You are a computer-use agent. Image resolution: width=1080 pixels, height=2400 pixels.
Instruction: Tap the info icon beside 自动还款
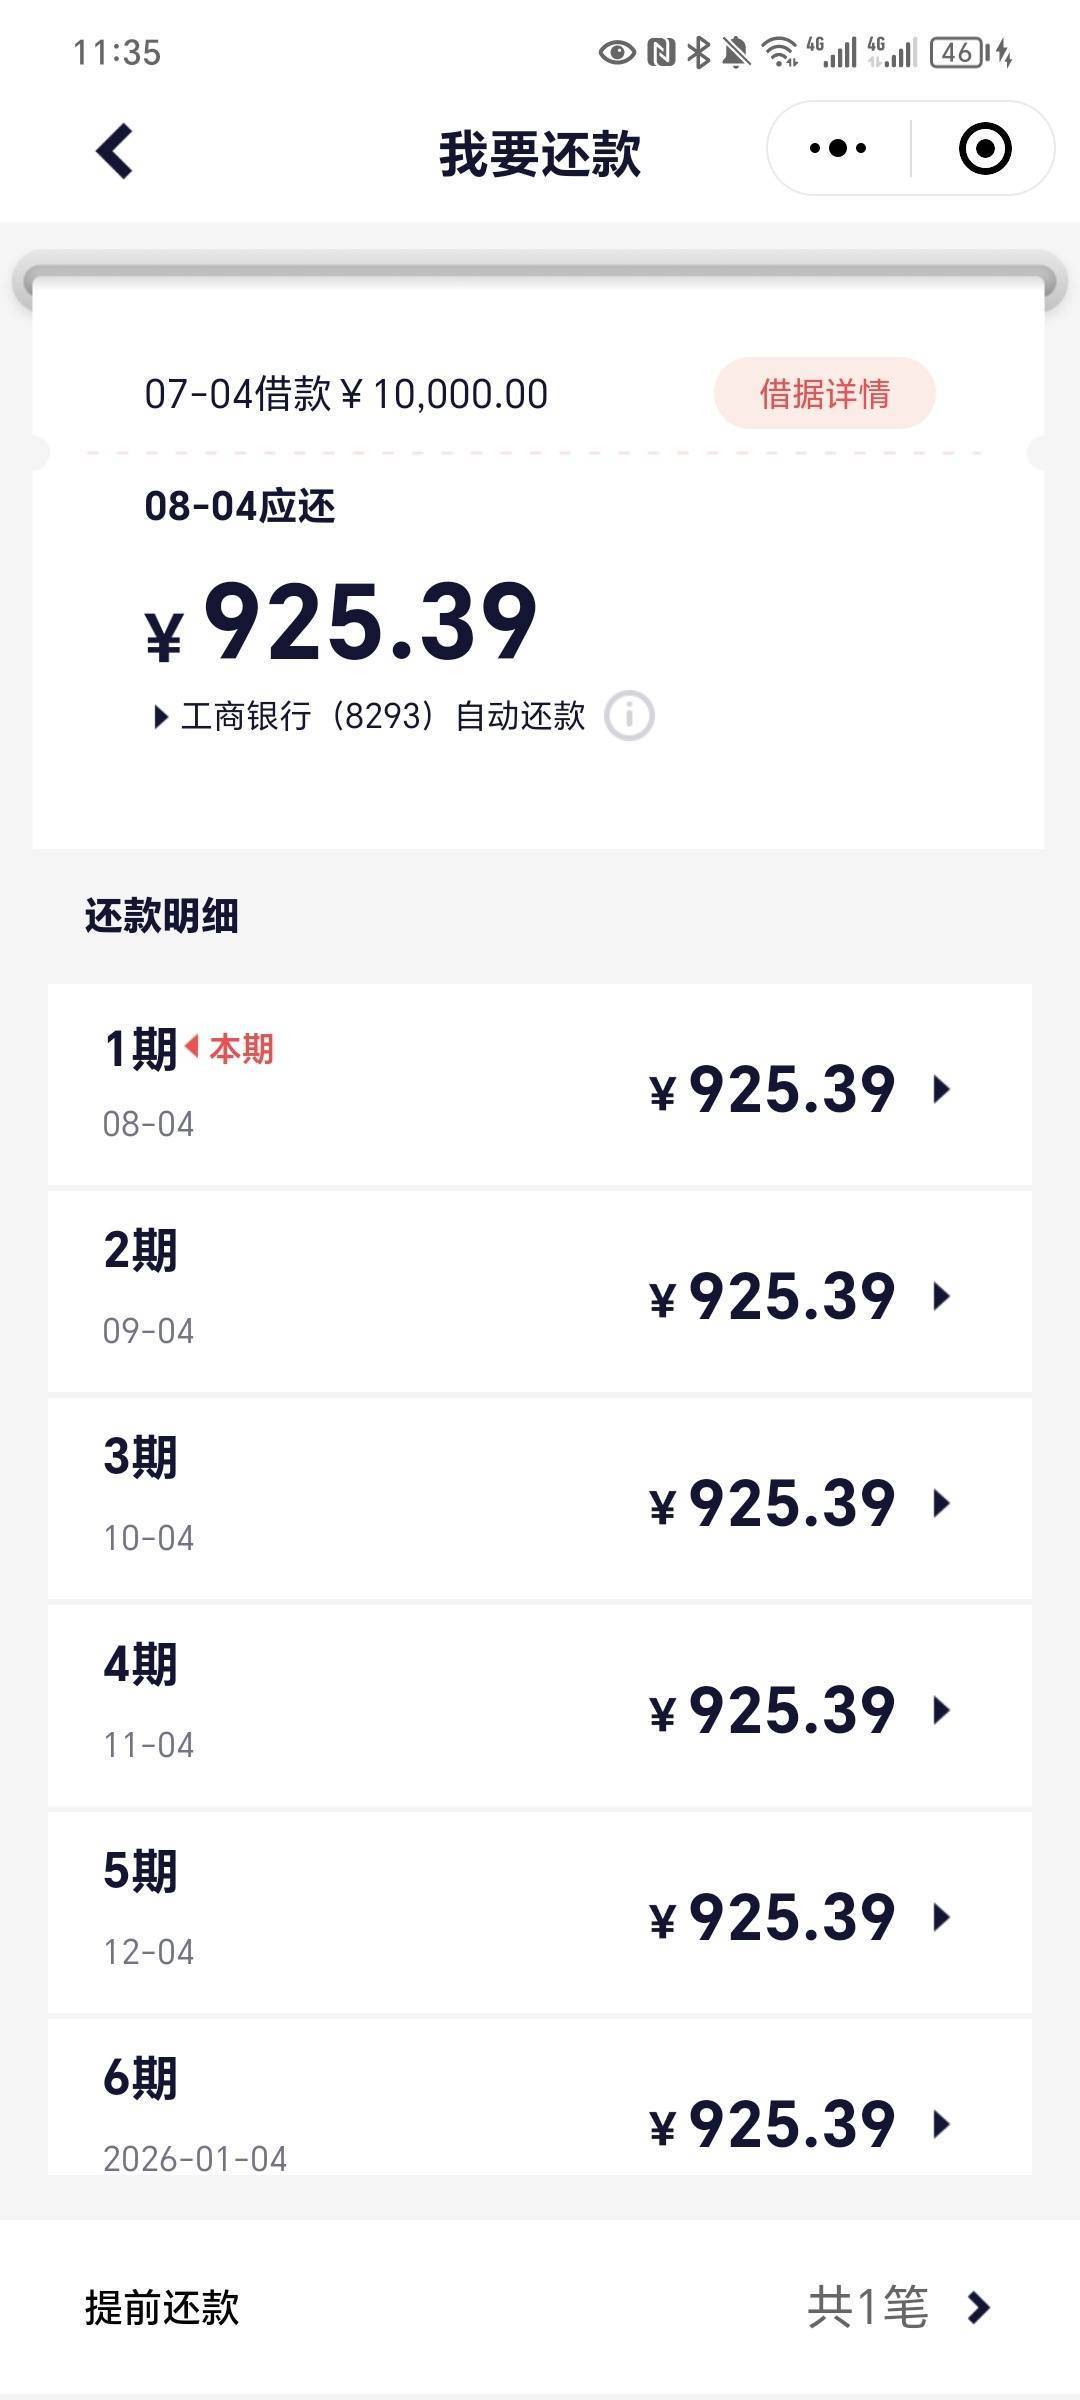point(629,716)
